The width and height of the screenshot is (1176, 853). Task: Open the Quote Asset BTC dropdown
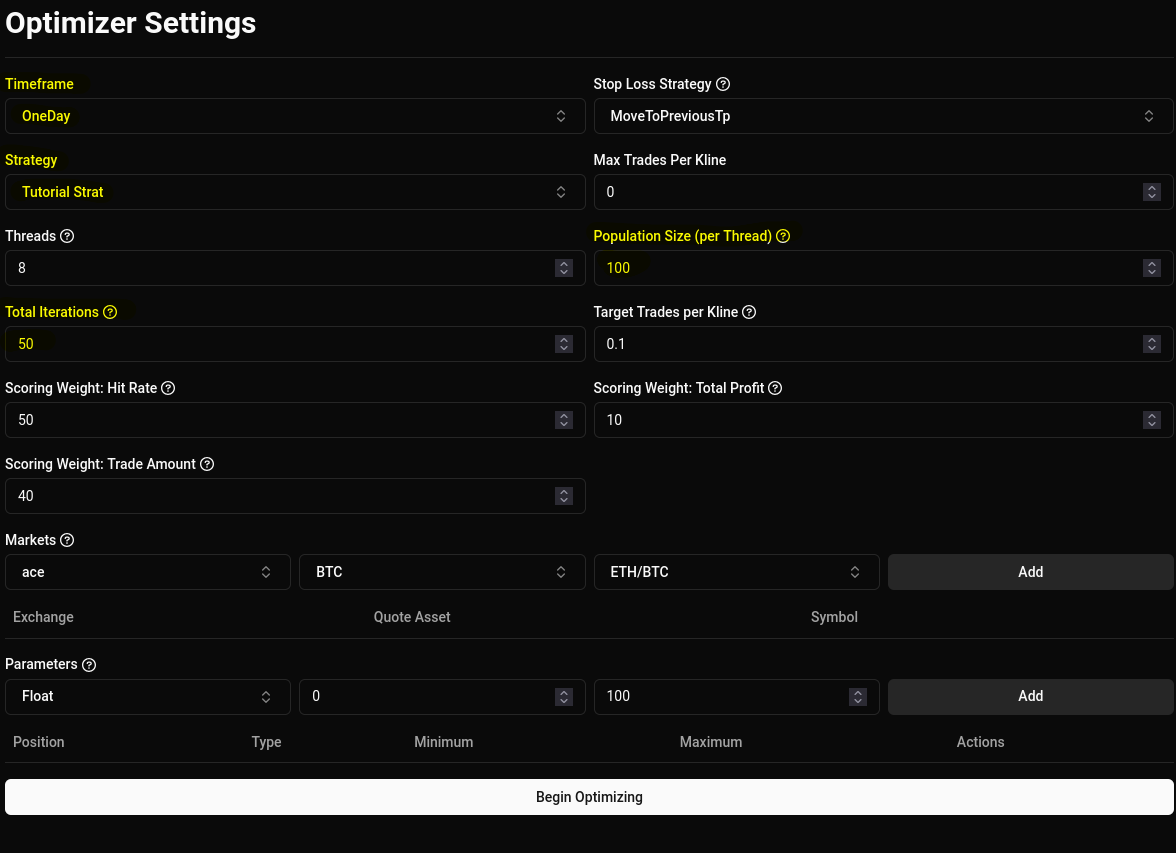pos(442,572)
